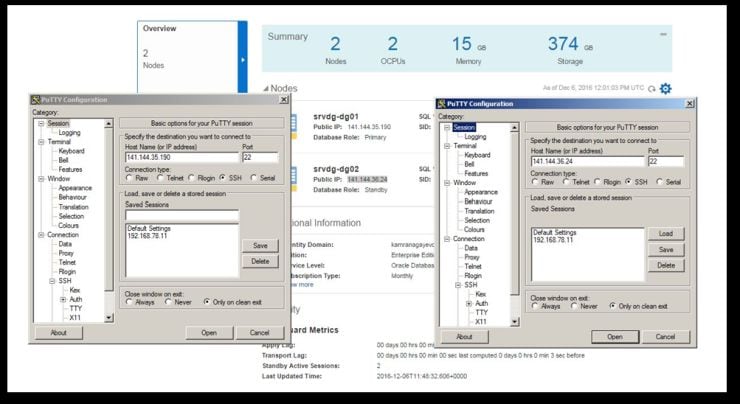This screenshot has height=404, width=740.
Task: Click the empty Saved Sessions field in gray-titled window
Action: click(182, 216)
